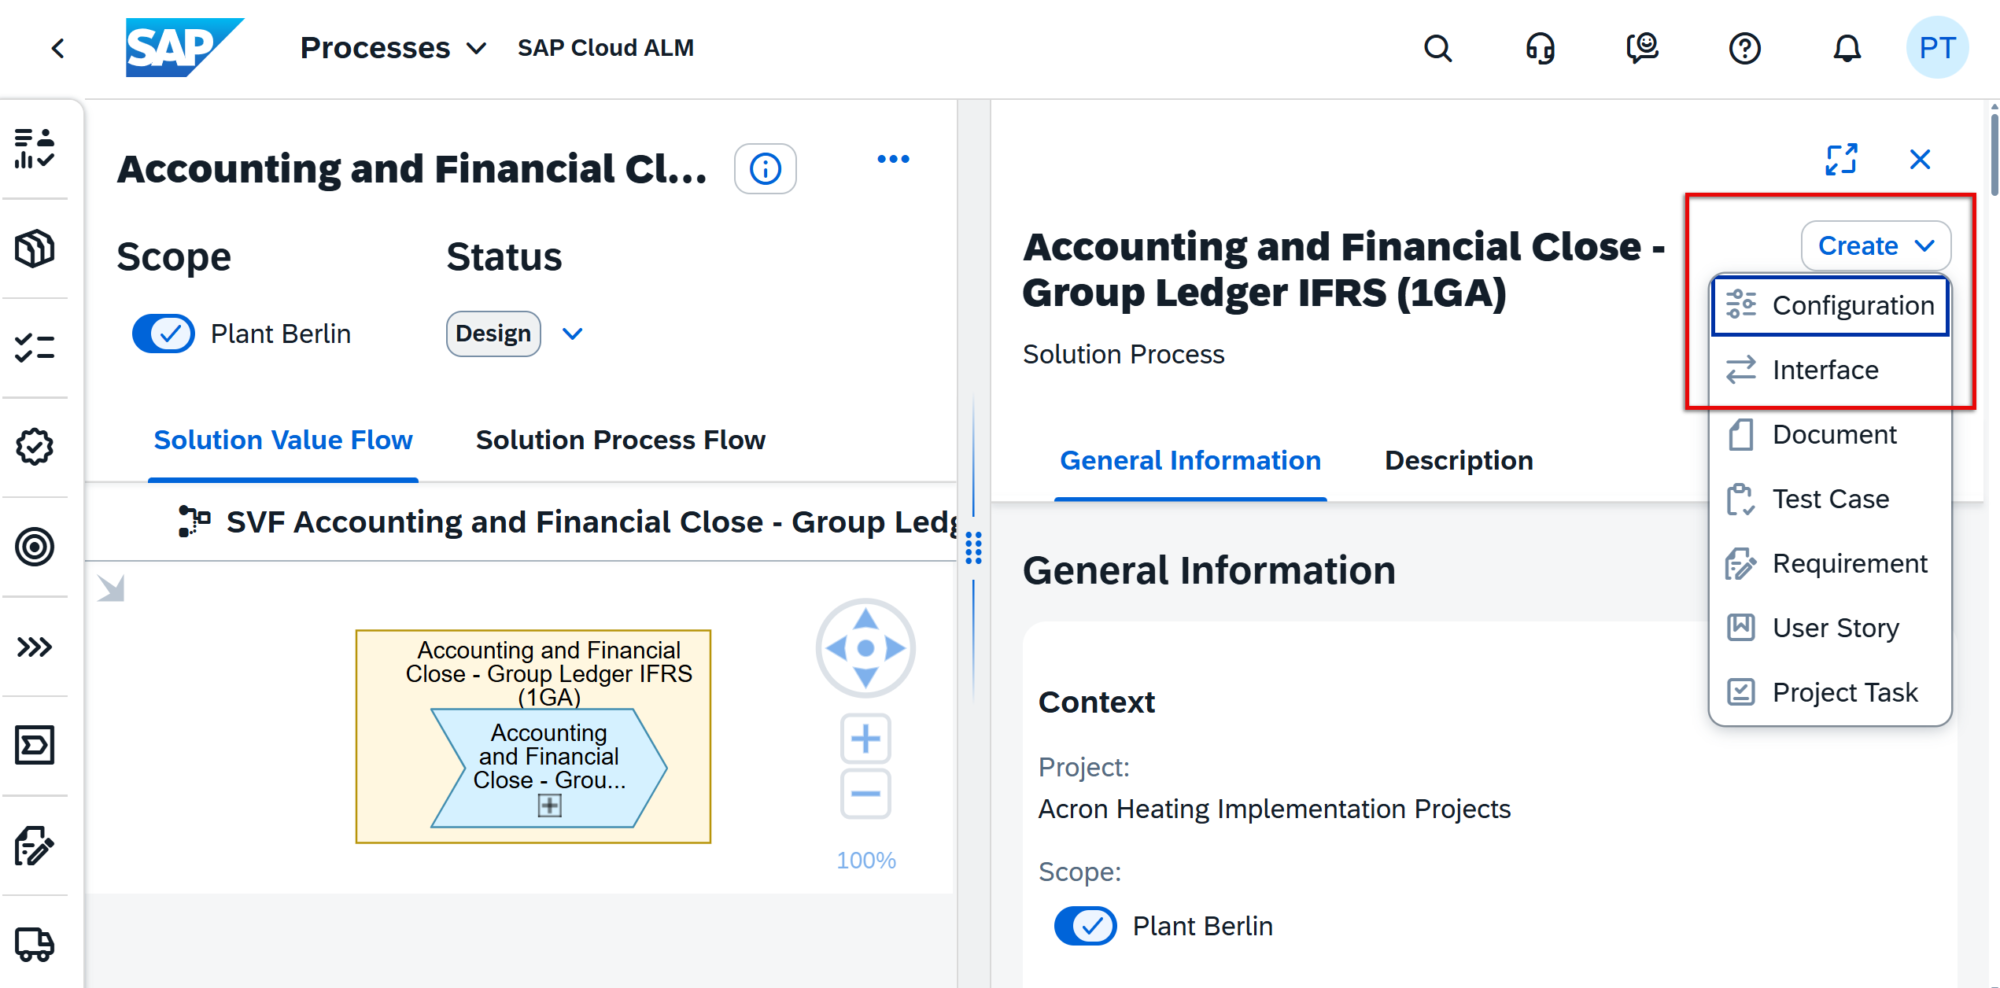This screenshot has height=988, width=2000.
Task: Open the Design status dropdown arrow
Action: coord(572,334)
